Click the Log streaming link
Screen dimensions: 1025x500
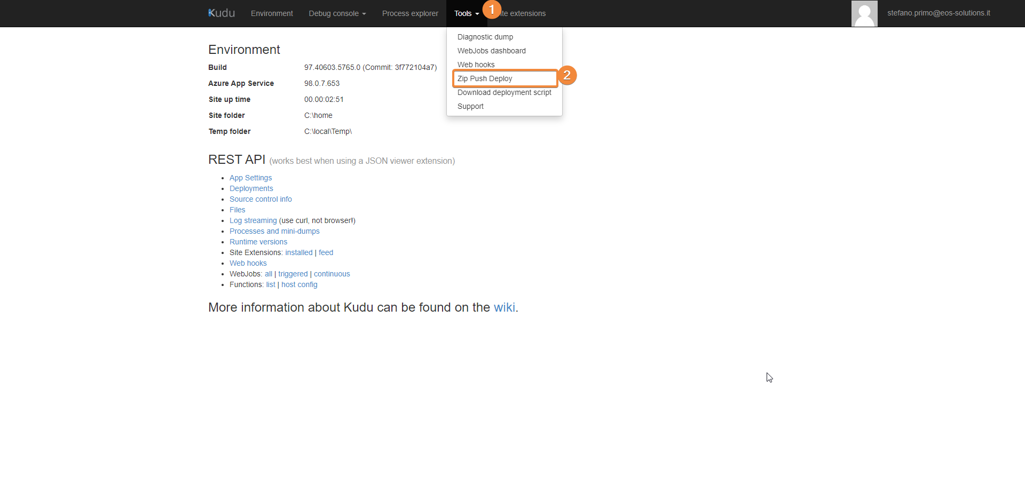[x=253, y=221]
